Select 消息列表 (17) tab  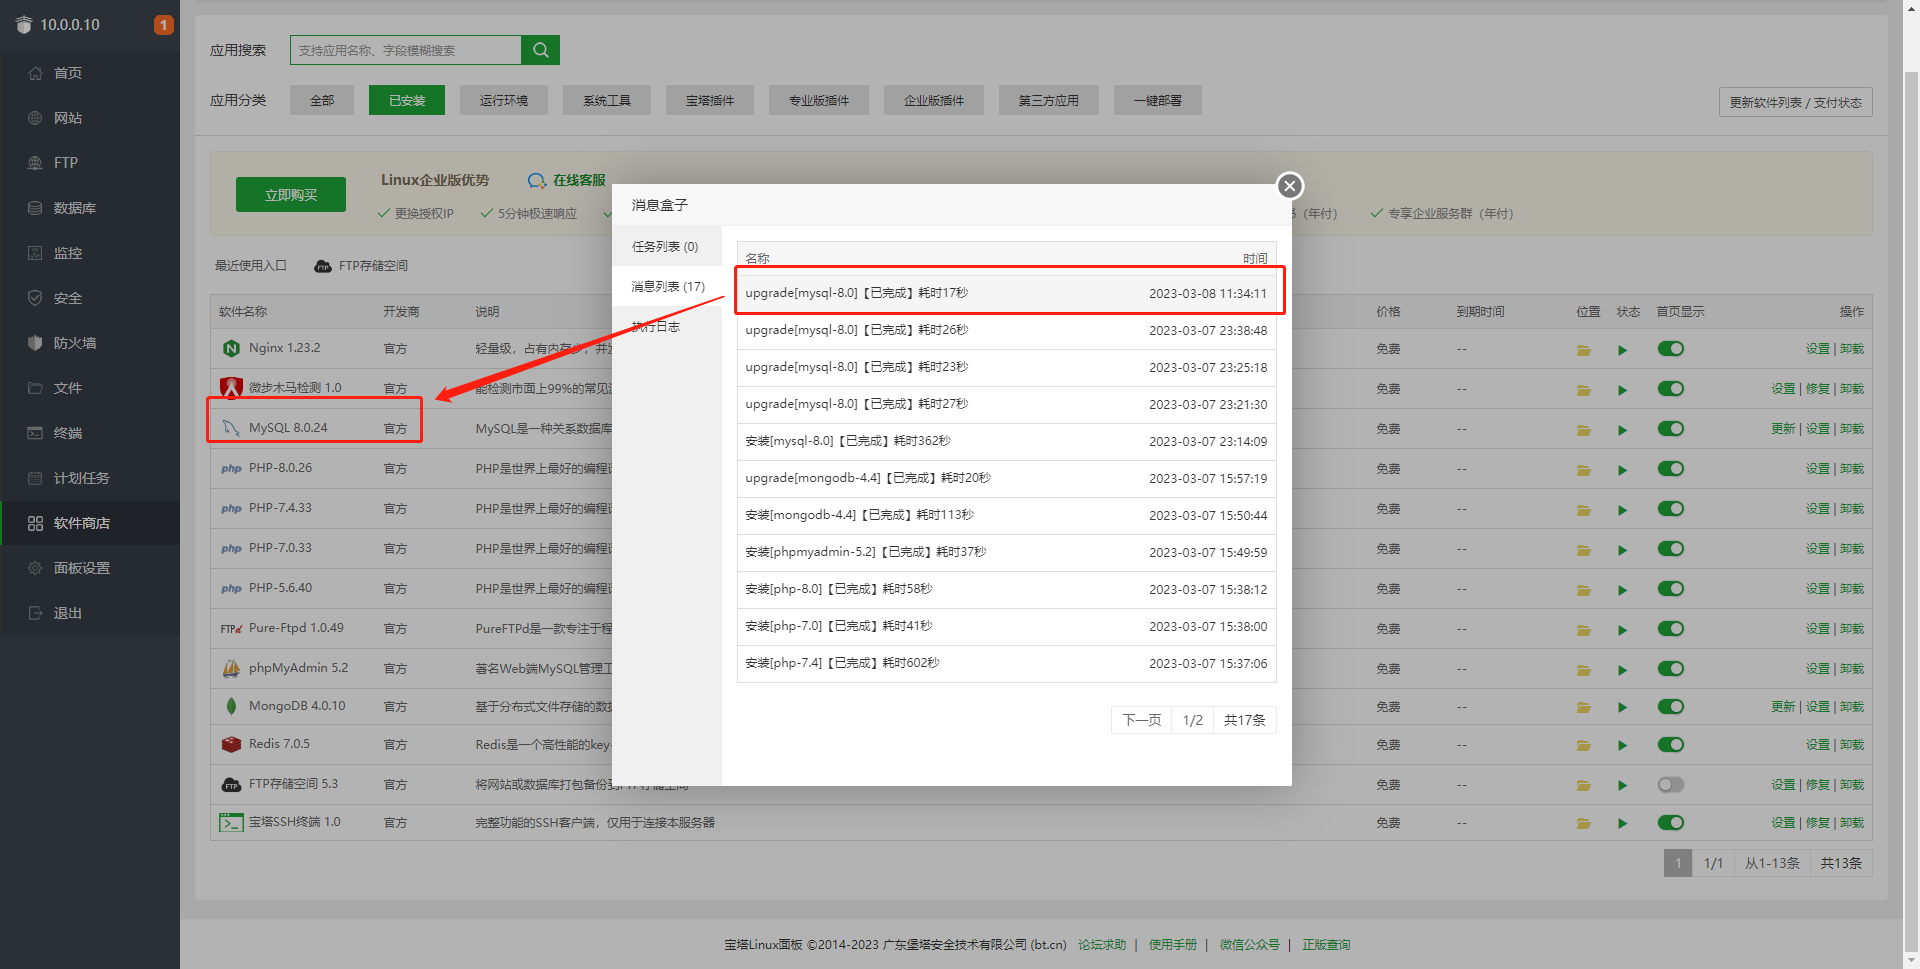(666, 286)
